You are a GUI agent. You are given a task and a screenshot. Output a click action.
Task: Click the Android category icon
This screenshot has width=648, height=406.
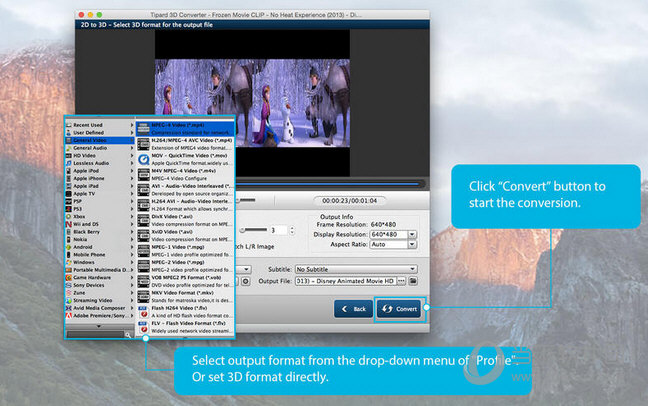pos(69,247)
